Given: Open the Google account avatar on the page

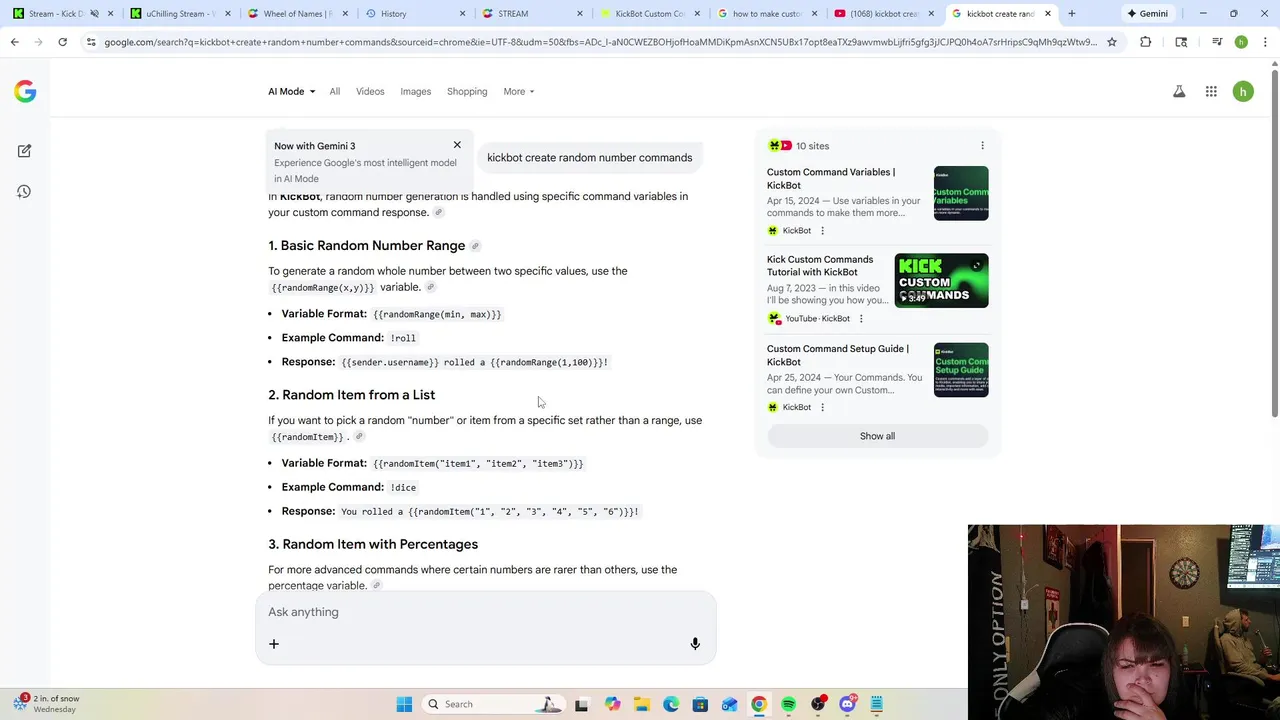Looking at the screenshot, I should pyautogui.click(x=1243, y=91).
